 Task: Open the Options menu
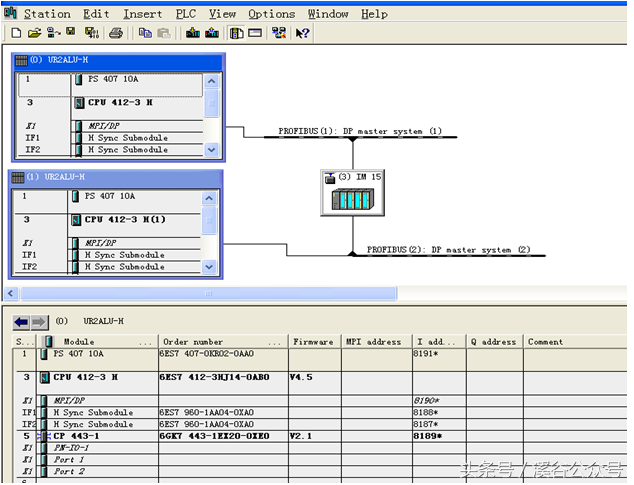[271, 14]
